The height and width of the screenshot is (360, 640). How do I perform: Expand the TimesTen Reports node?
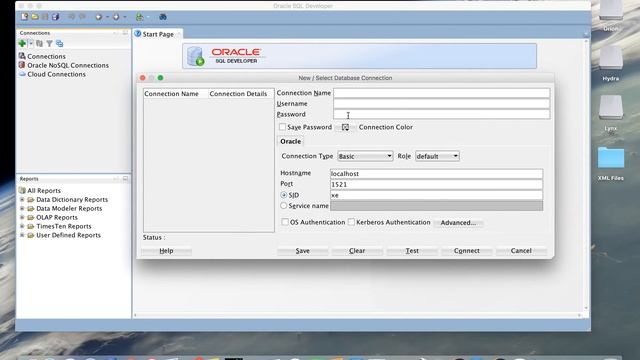[x=22, y=226]
